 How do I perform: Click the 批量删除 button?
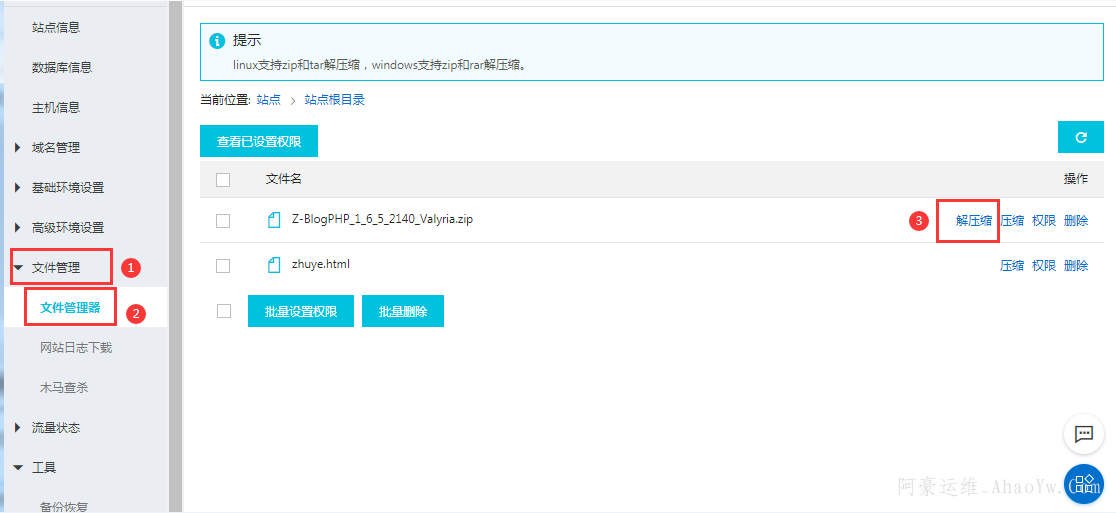click(402, 311)
